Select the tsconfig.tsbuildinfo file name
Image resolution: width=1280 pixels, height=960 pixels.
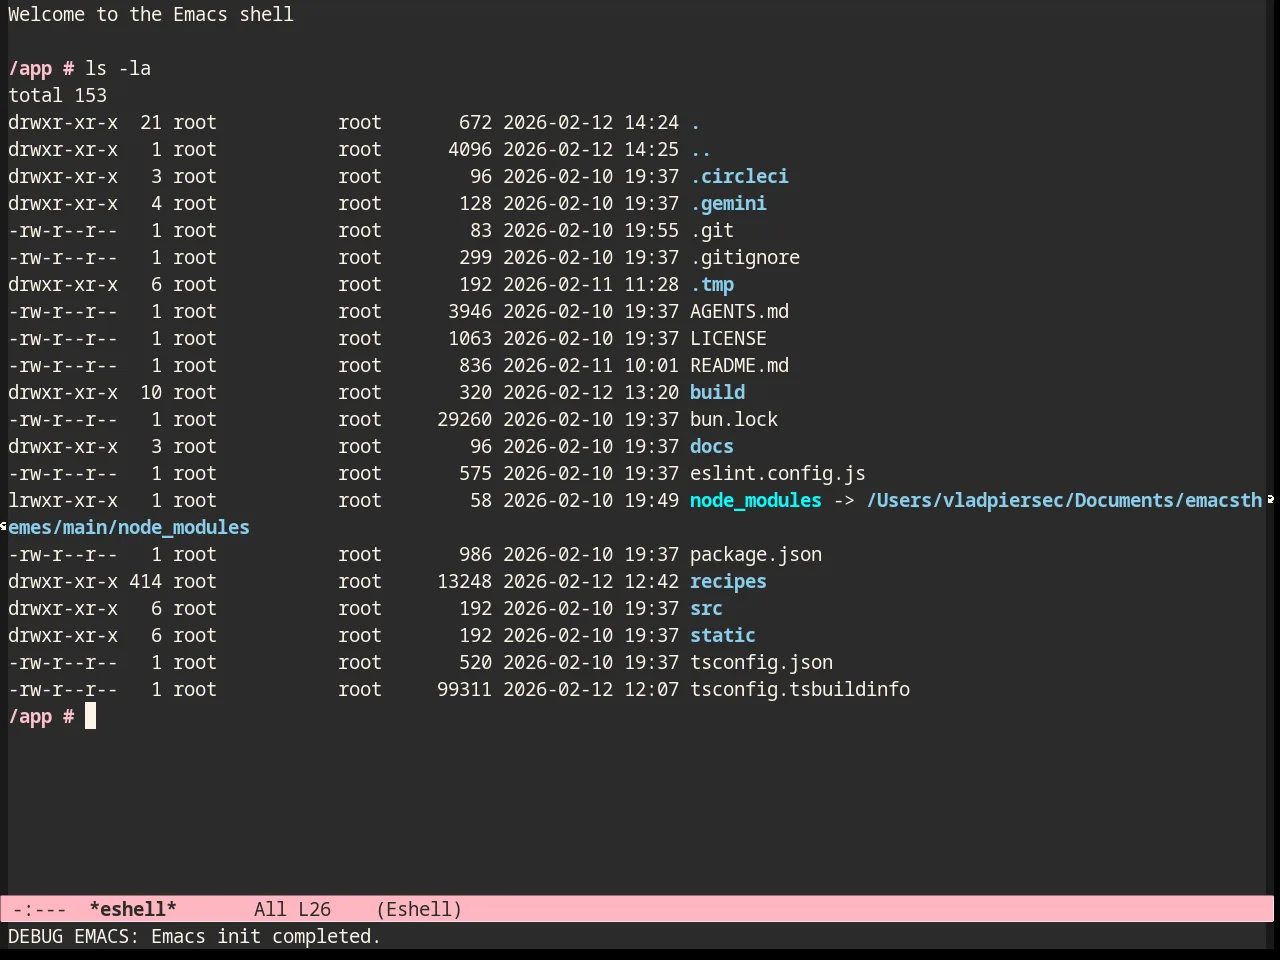[x=800, y=689]
